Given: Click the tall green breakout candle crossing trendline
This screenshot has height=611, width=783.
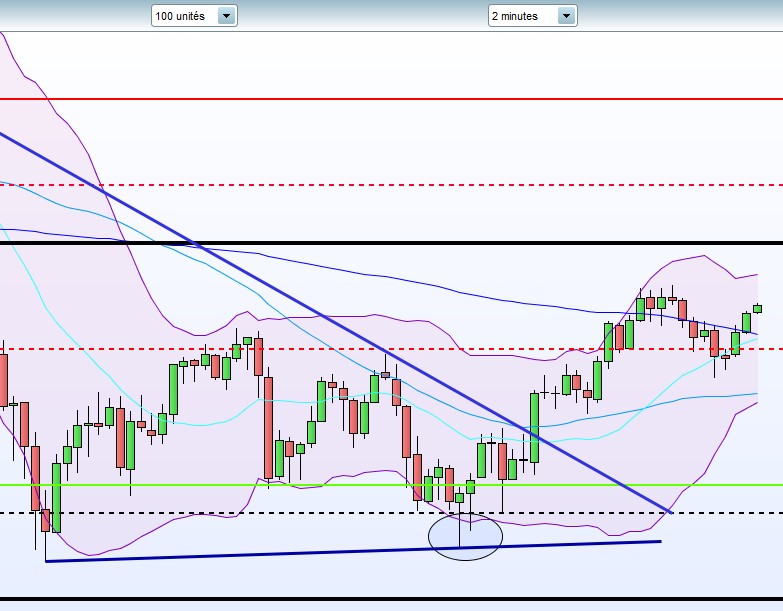Looking at the screenshot, I should coord(534,428).
